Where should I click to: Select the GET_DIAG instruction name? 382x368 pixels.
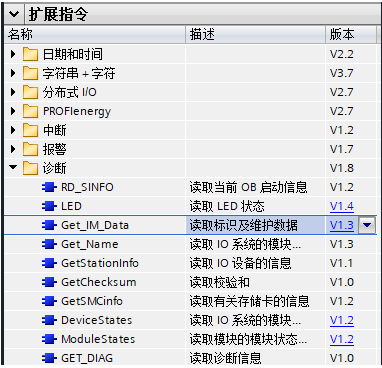87,358
